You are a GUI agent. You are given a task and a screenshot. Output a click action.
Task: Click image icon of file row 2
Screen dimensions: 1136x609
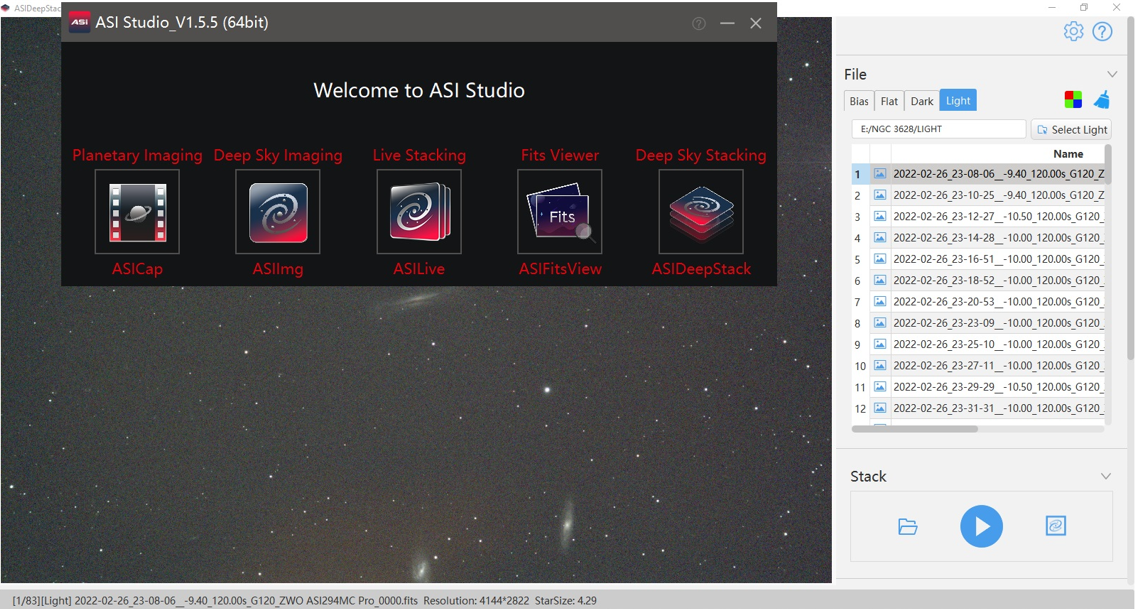(880, 195)
